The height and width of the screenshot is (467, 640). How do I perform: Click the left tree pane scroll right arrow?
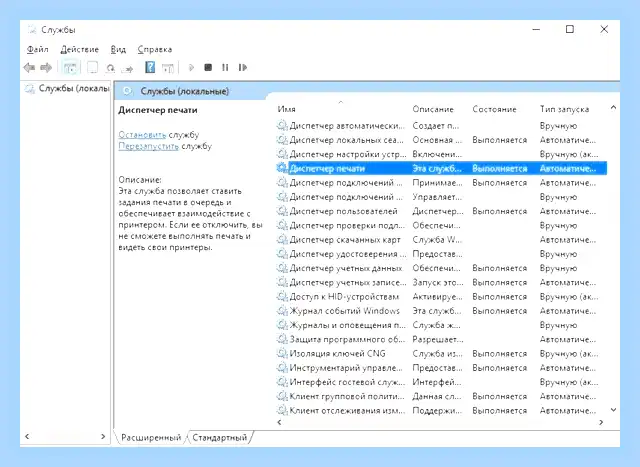(103, 436)
